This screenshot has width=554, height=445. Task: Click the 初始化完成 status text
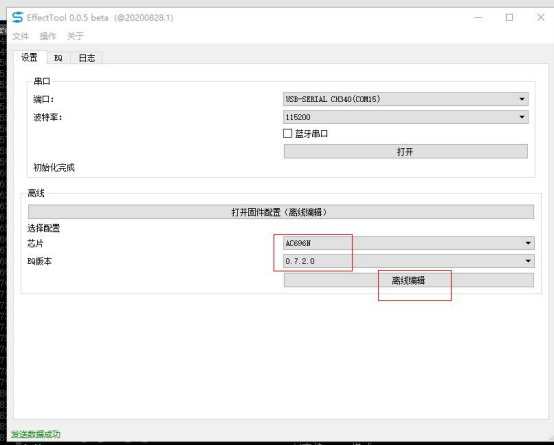click(x=54, y=168)
